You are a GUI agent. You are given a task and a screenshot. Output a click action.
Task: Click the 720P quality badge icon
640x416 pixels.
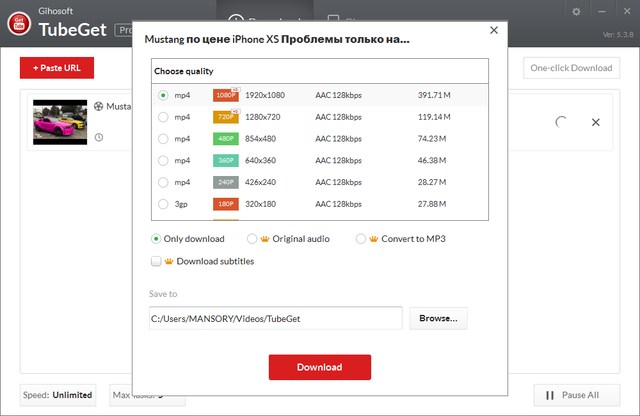pyautogui.click(x=225, y=117)
